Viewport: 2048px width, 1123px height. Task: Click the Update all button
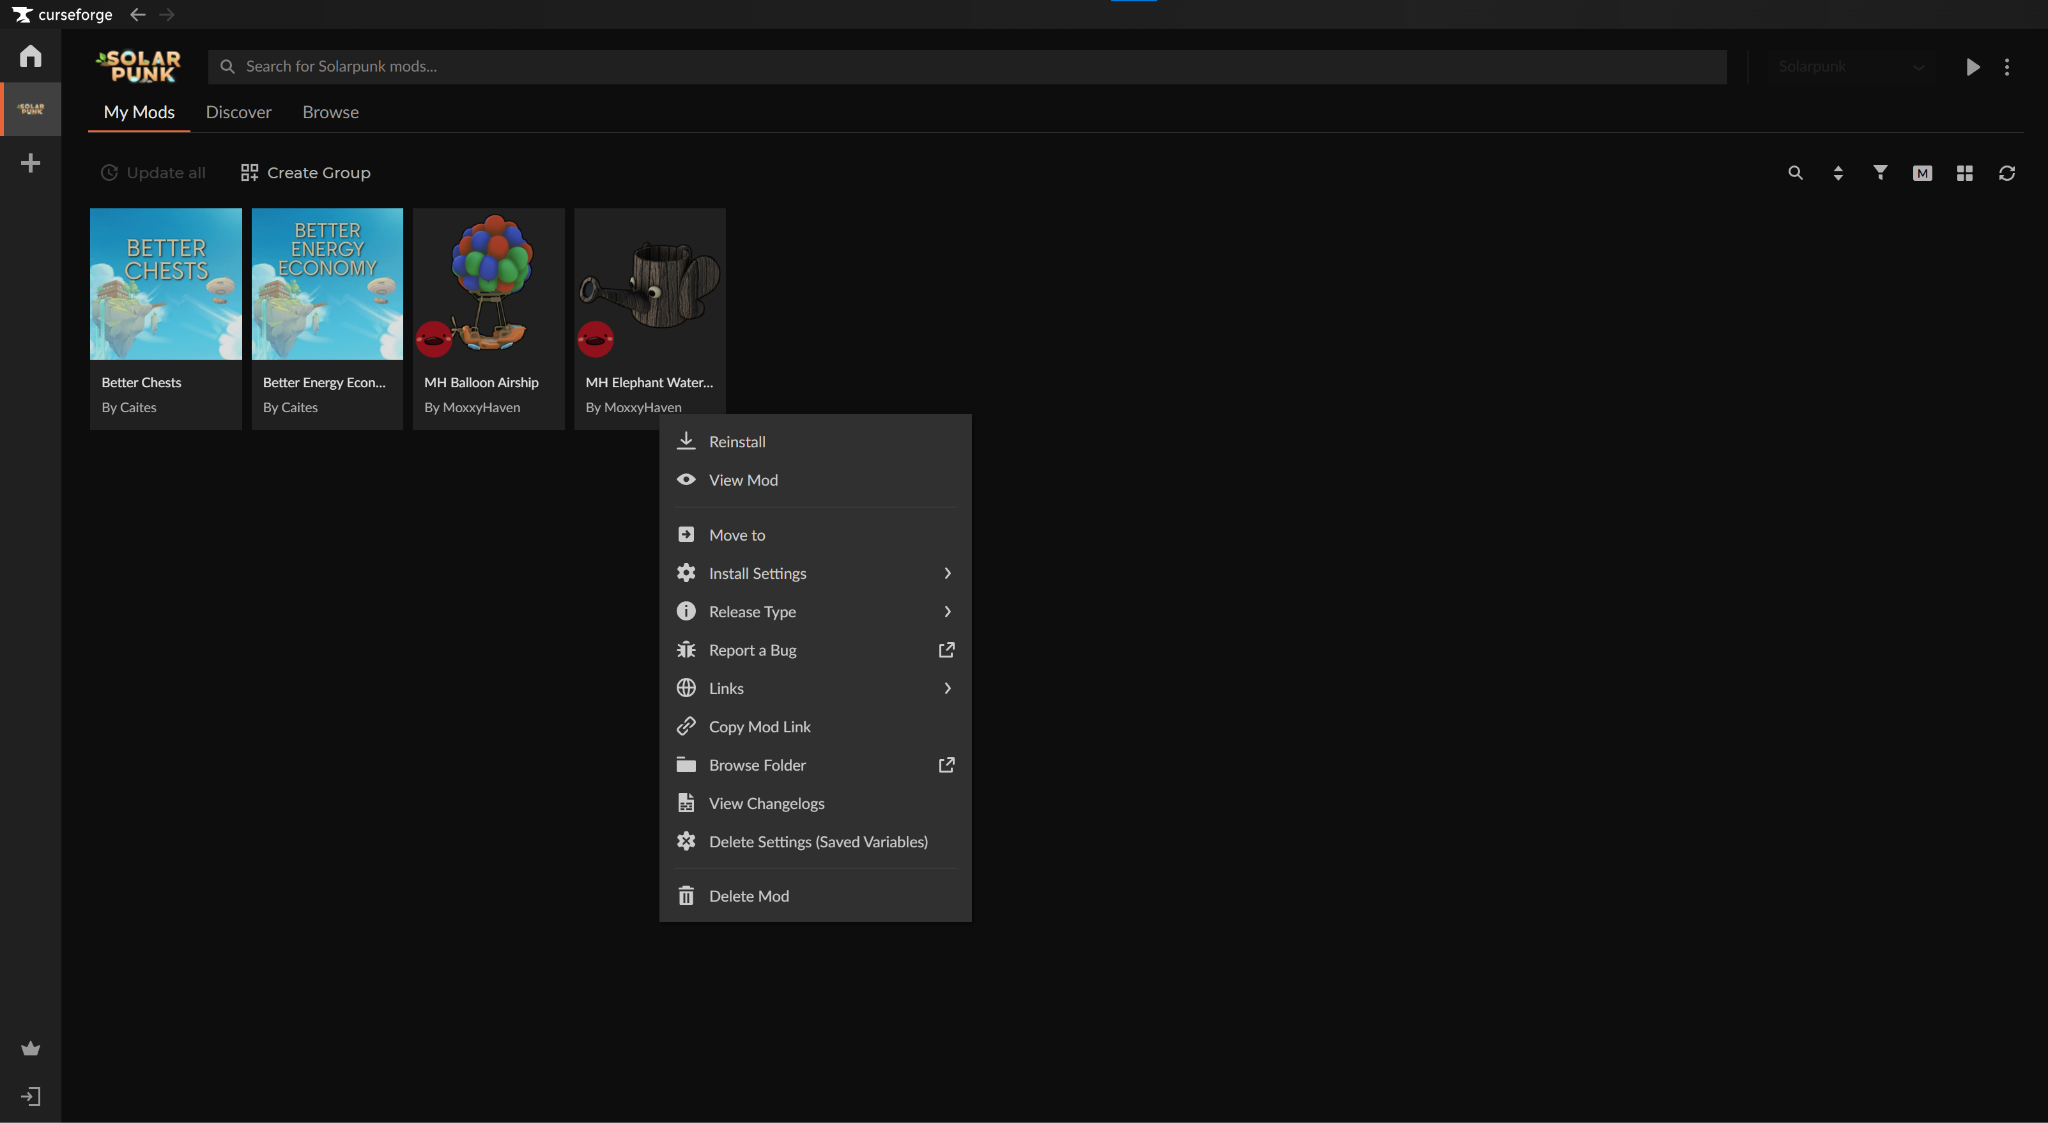(x=153, y=173)
